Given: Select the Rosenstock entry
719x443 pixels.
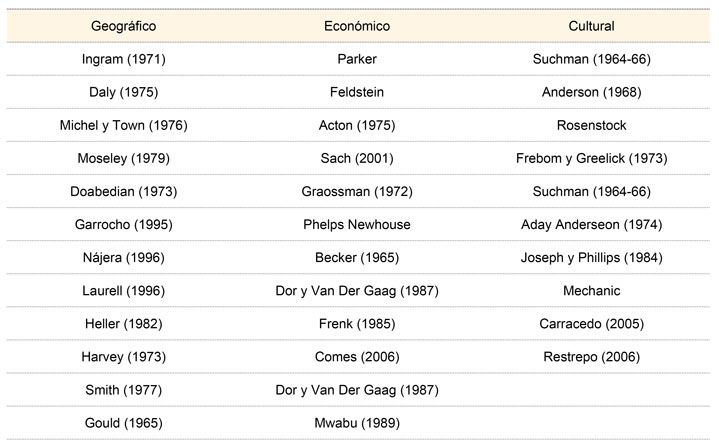Looking at the screenshot, I should [x=592, y=125].
